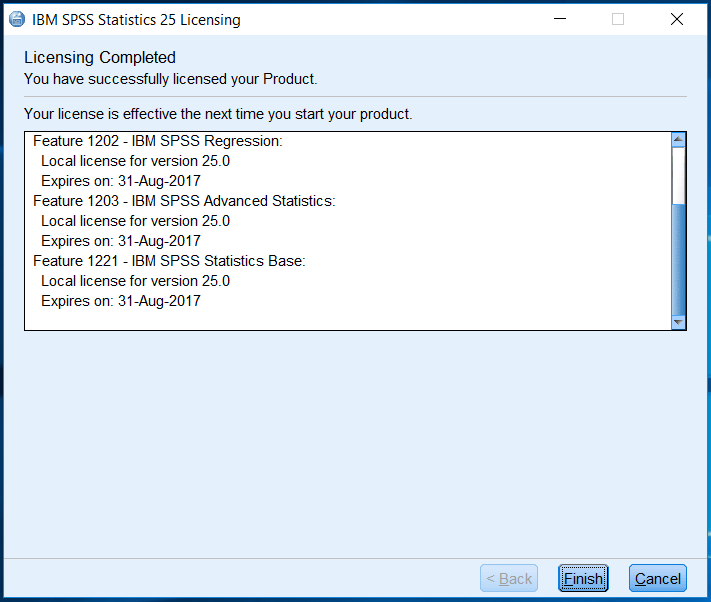The height and width of the screenshot is (602, 711).
Task: Click the scrollbar down arrow in license list
Action: (678, 322)
